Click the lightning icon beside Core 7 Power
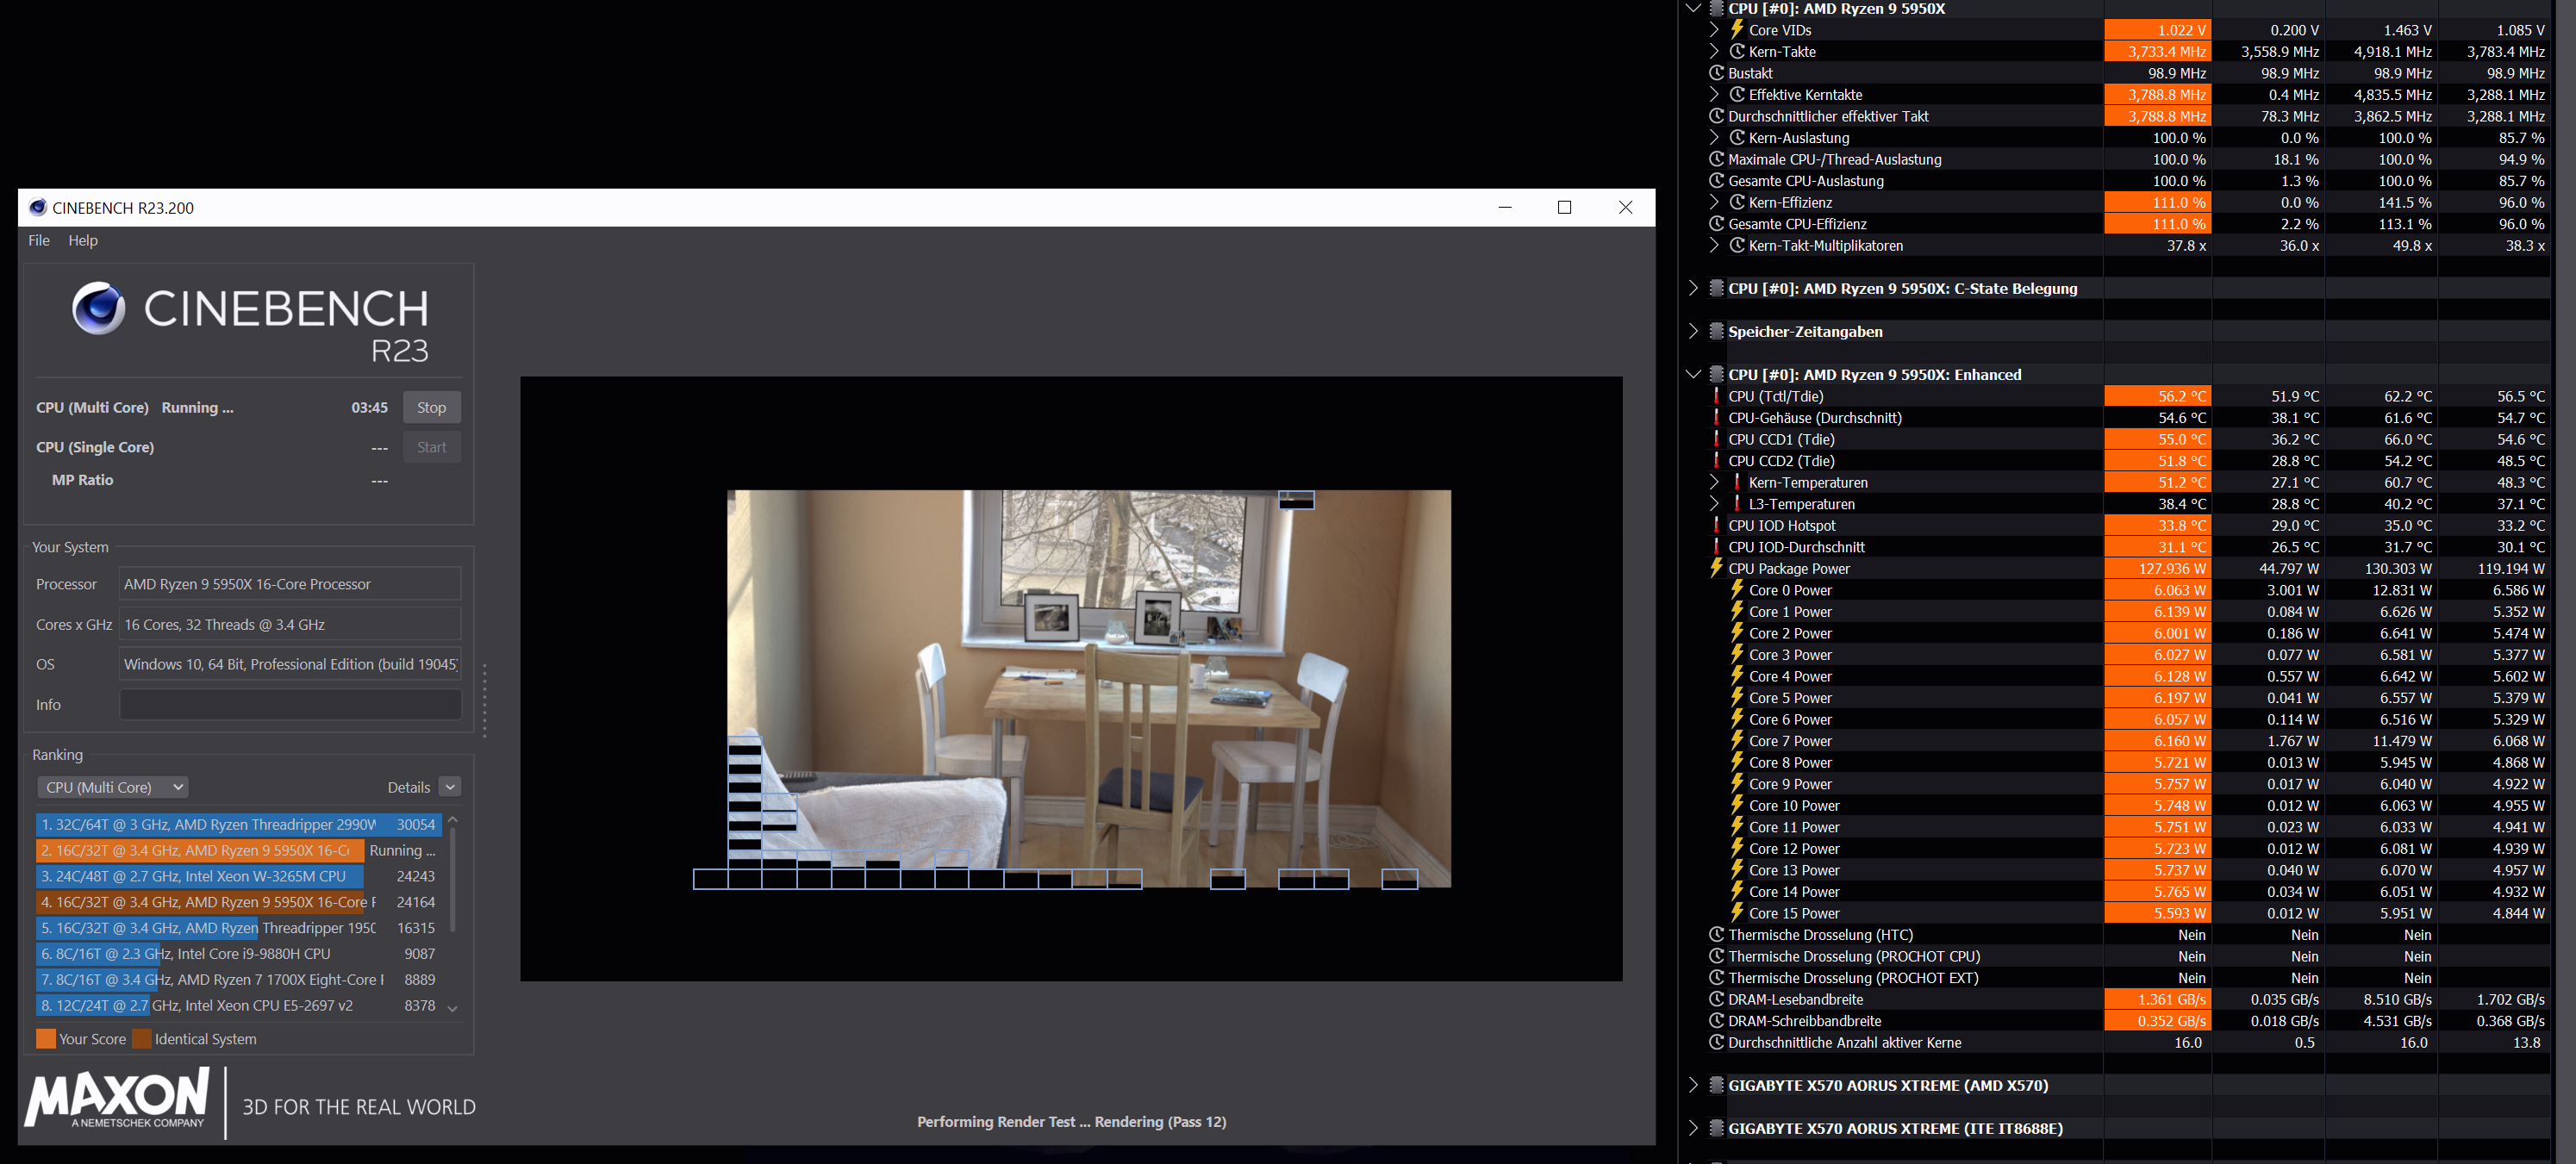2576x1164 pixels. (x=1737, y=741)
